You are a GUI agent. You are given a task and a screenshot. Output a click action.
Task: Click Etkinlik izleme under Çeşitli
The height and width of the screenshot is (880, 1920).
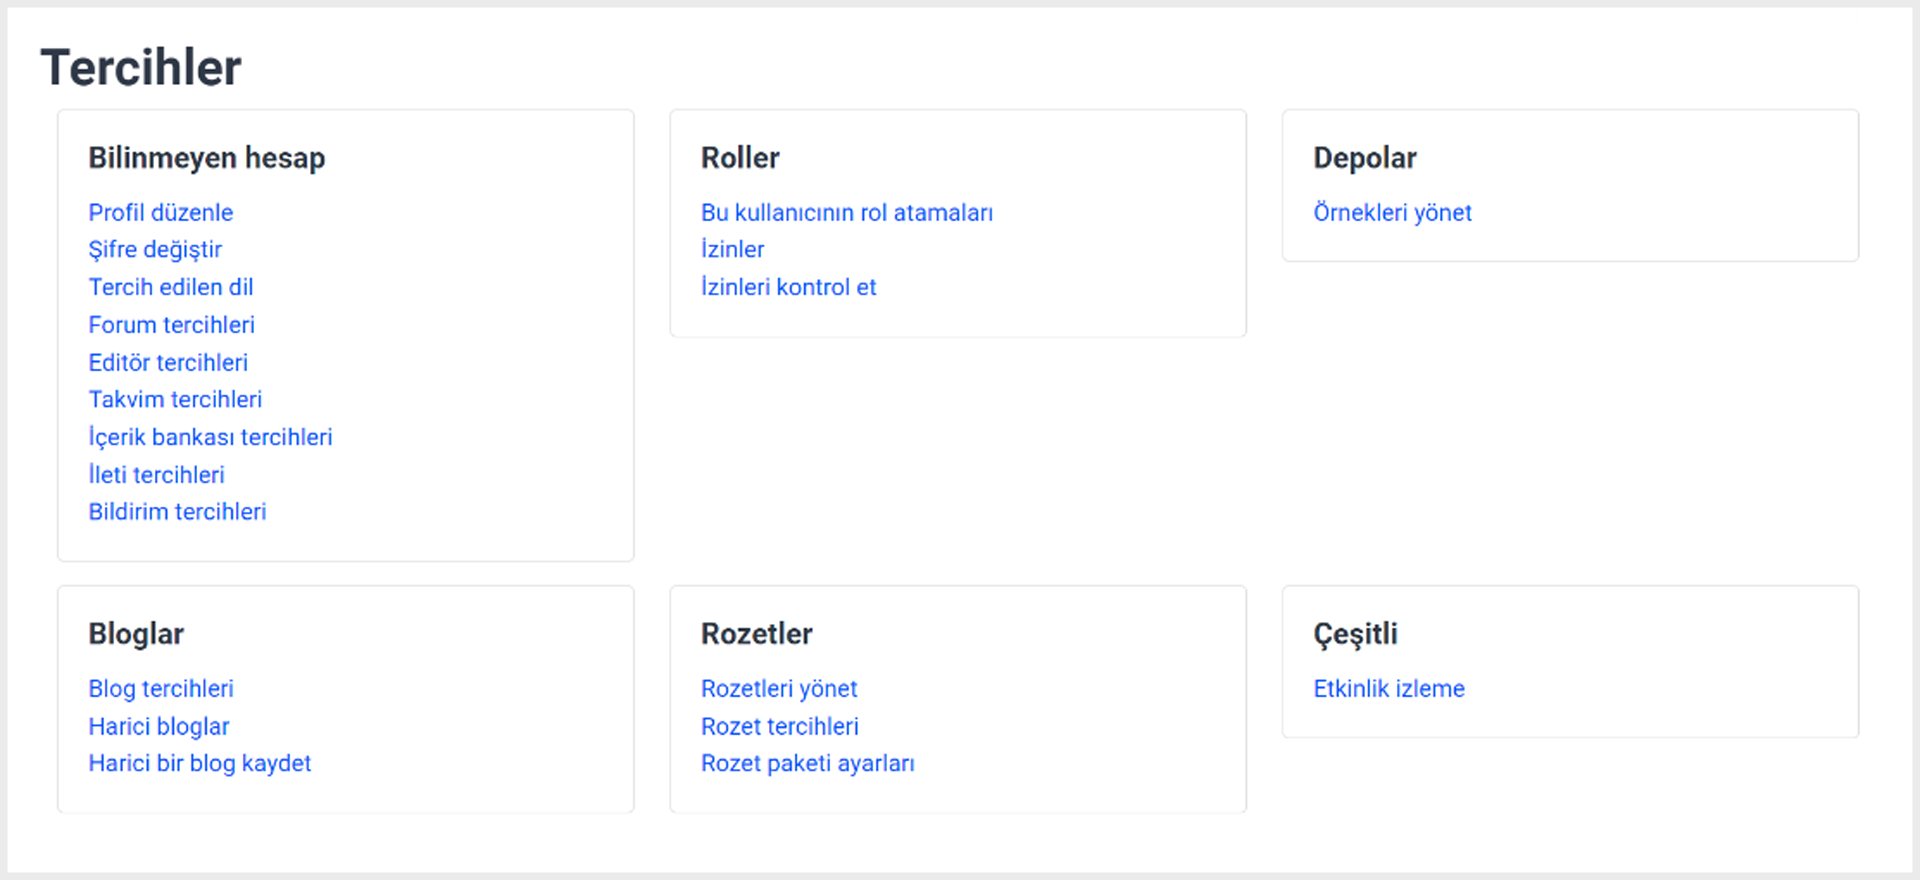tap(1388, 688)
